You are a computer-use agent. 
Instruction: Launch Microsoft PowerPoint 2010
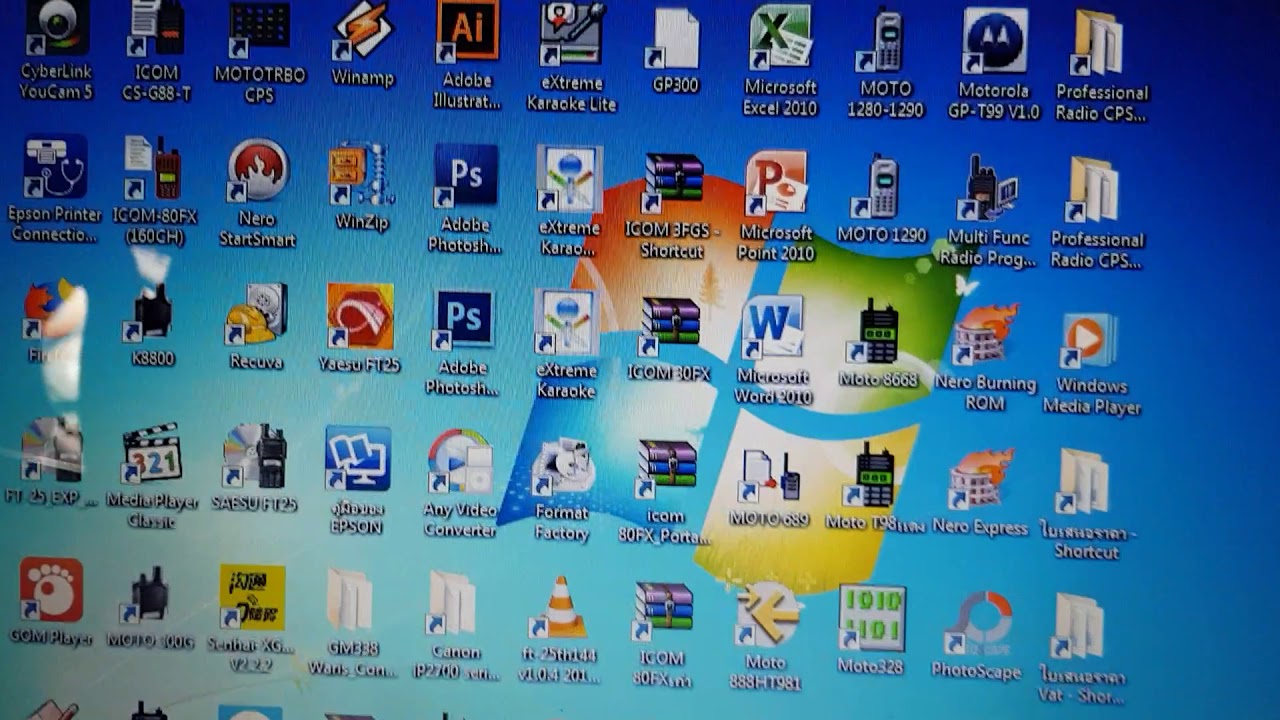(776, 207)
